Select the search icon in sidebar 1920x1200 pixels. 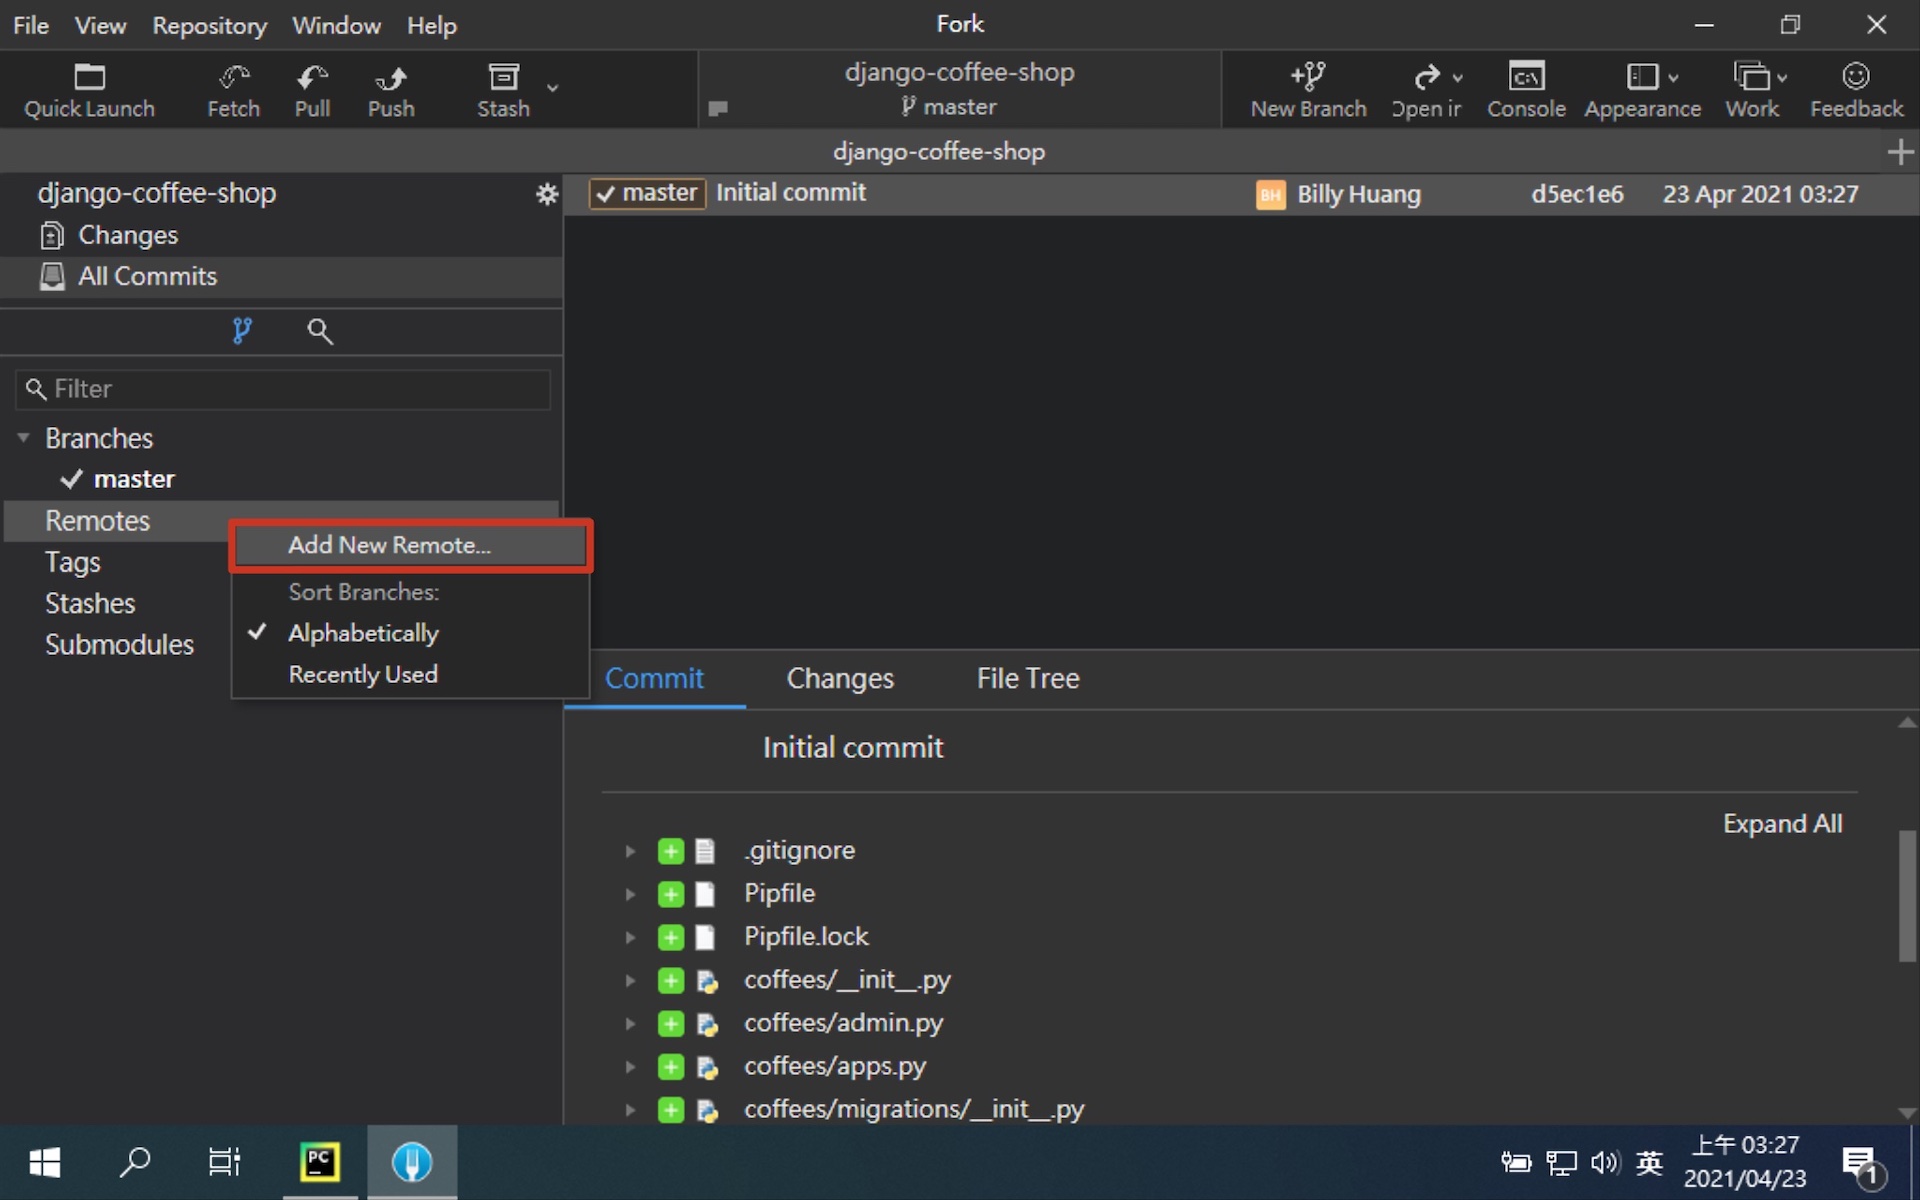pyautogui.click(x=320, y=331)
